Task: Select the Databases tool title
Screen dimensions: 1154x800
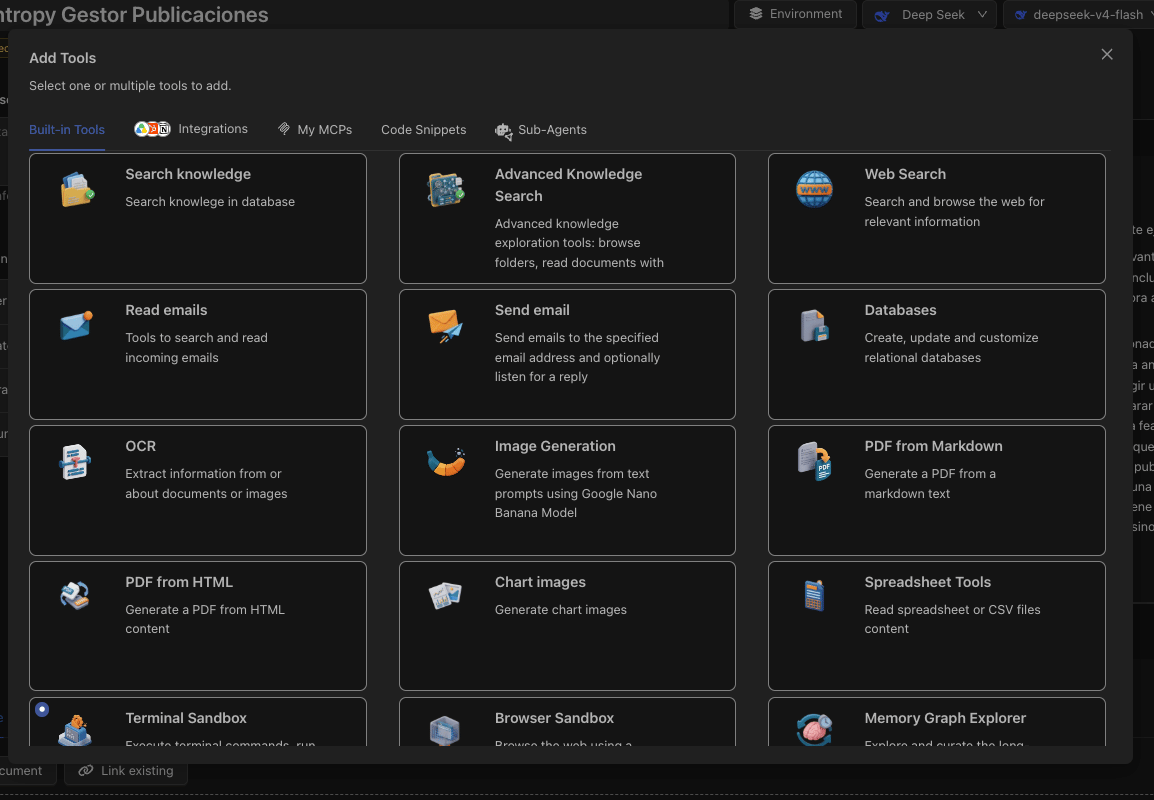Action: point(900,310)
